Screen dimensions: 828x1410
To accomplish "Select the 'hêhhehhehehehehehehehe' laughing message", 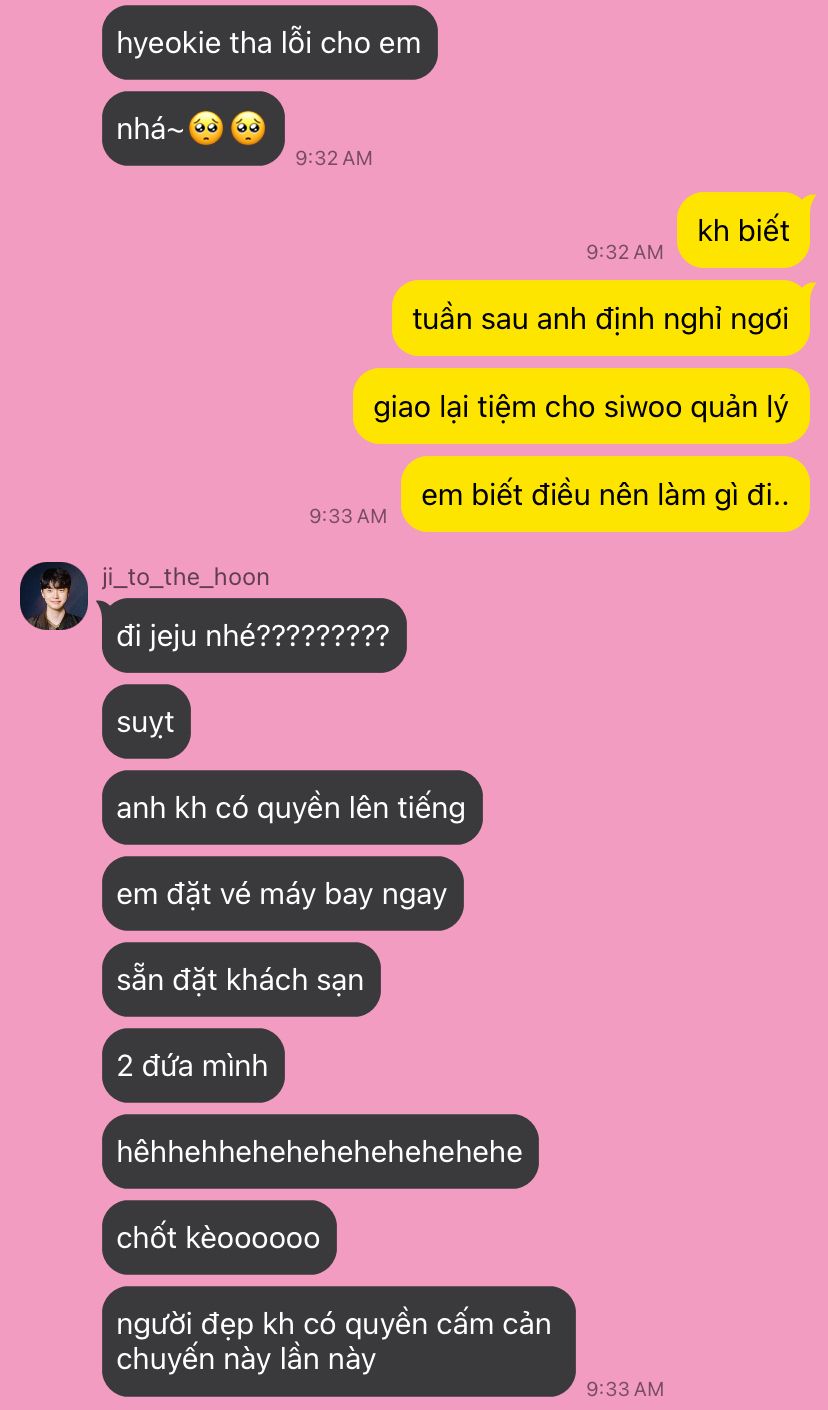I will [x=320, y=1151].
